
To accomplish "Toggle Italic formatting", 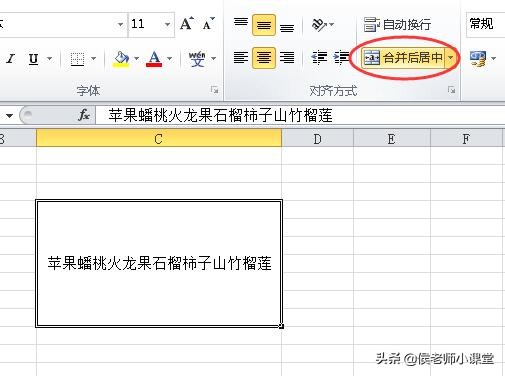I will coord(11,59).
